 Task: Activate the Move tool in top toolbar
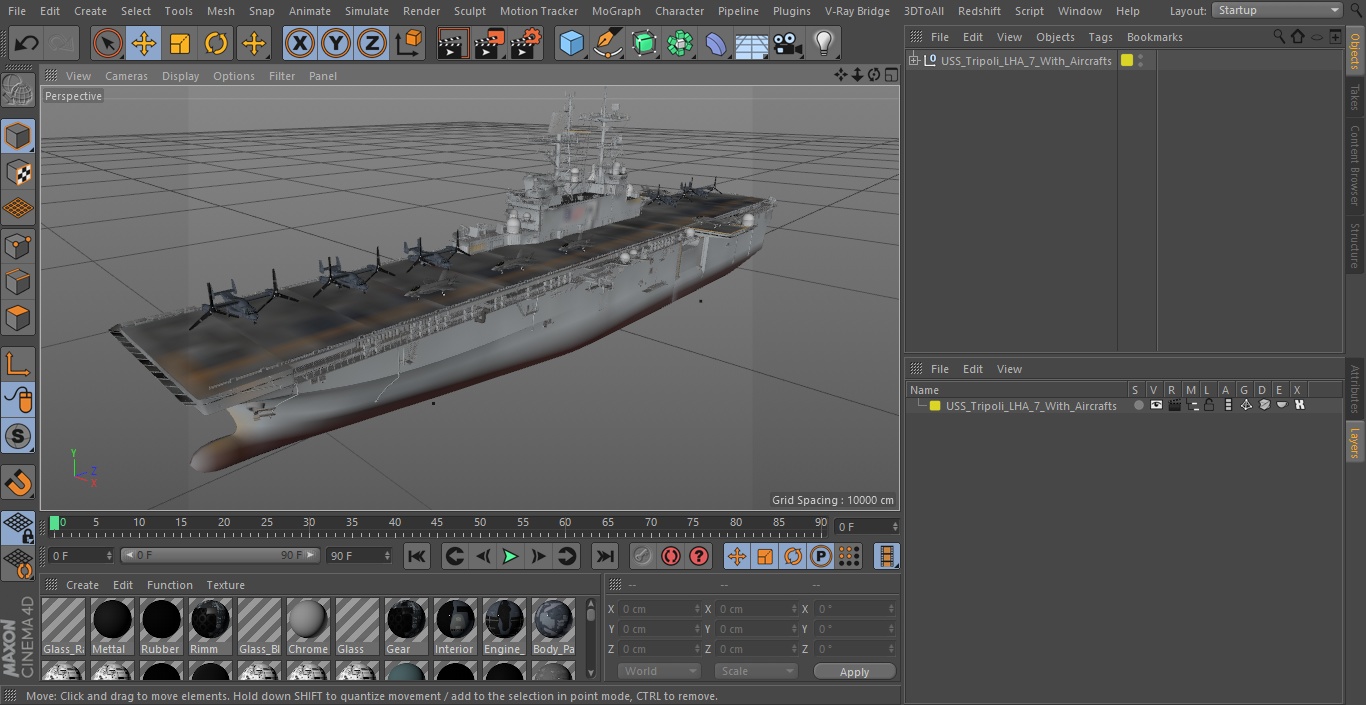coord(144,43)
